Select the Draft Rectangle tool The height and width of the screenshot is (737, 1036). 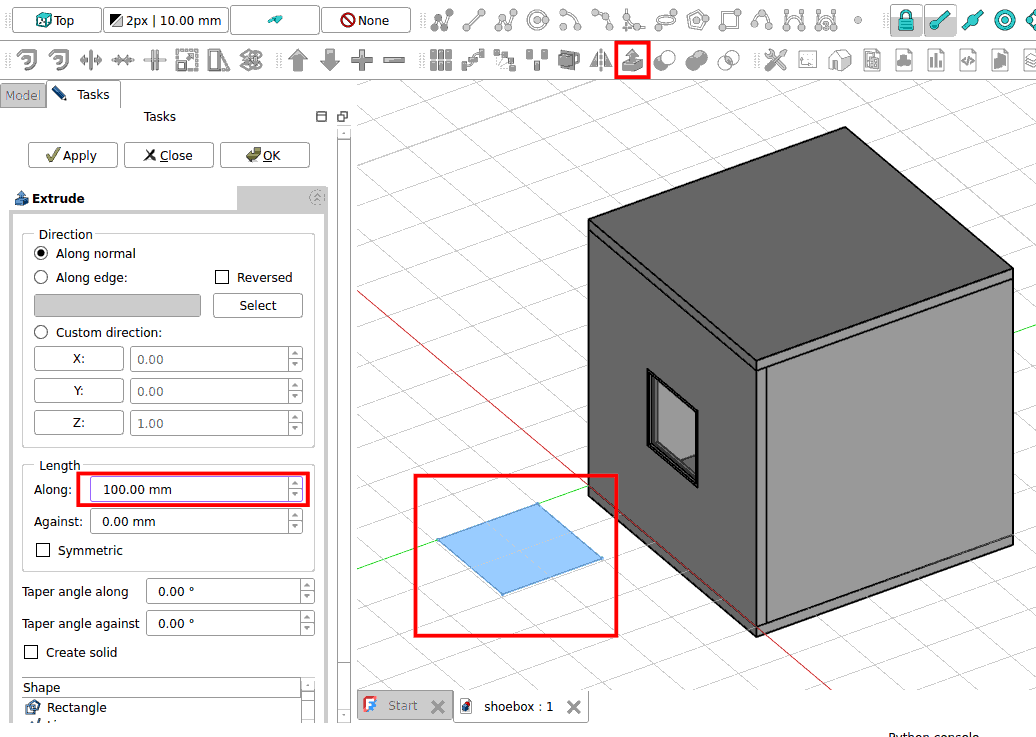pyautogui.click(x=730, y=20)
